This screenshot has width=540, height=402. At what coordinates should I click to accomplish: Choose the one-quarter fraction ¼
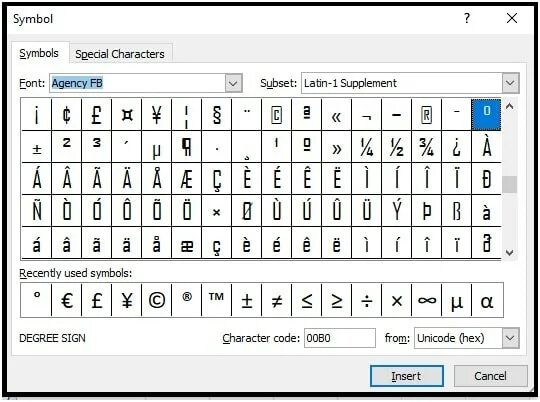coord(366,147)
